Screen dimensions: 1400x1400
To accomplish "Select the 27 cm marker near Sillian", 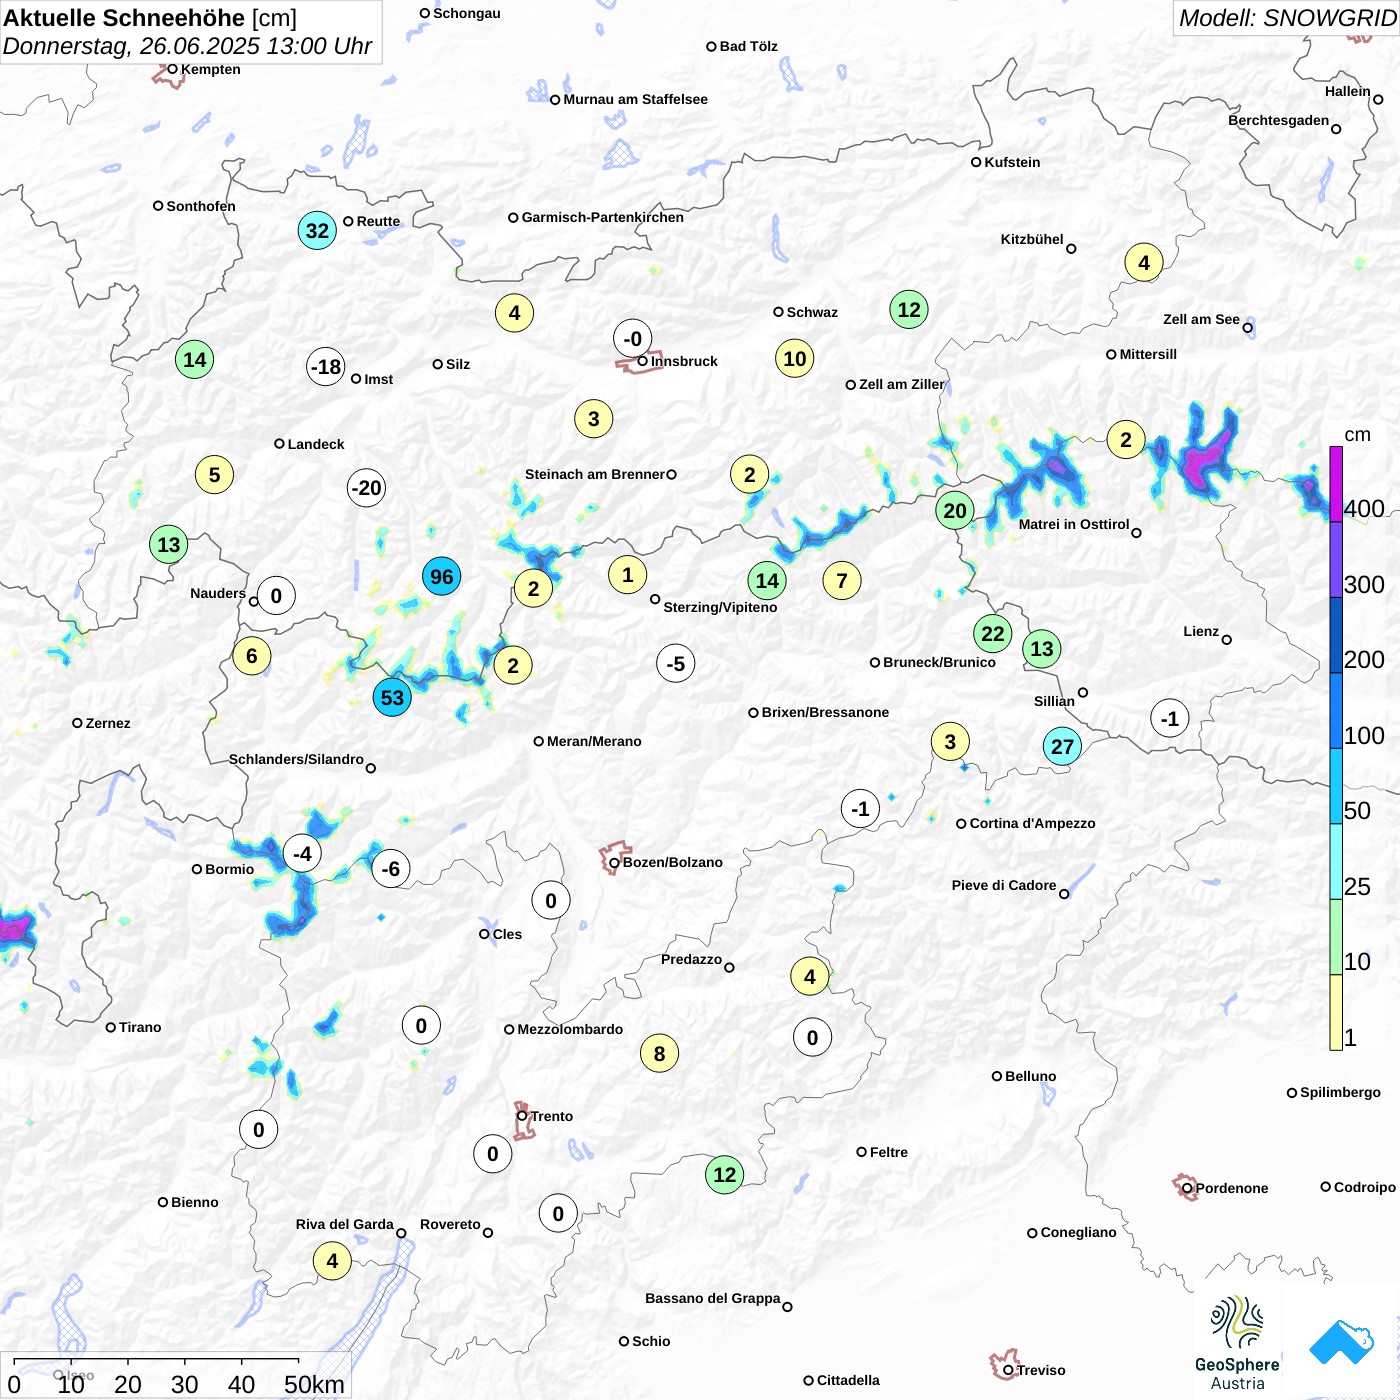I will (x=1062, y=747).
